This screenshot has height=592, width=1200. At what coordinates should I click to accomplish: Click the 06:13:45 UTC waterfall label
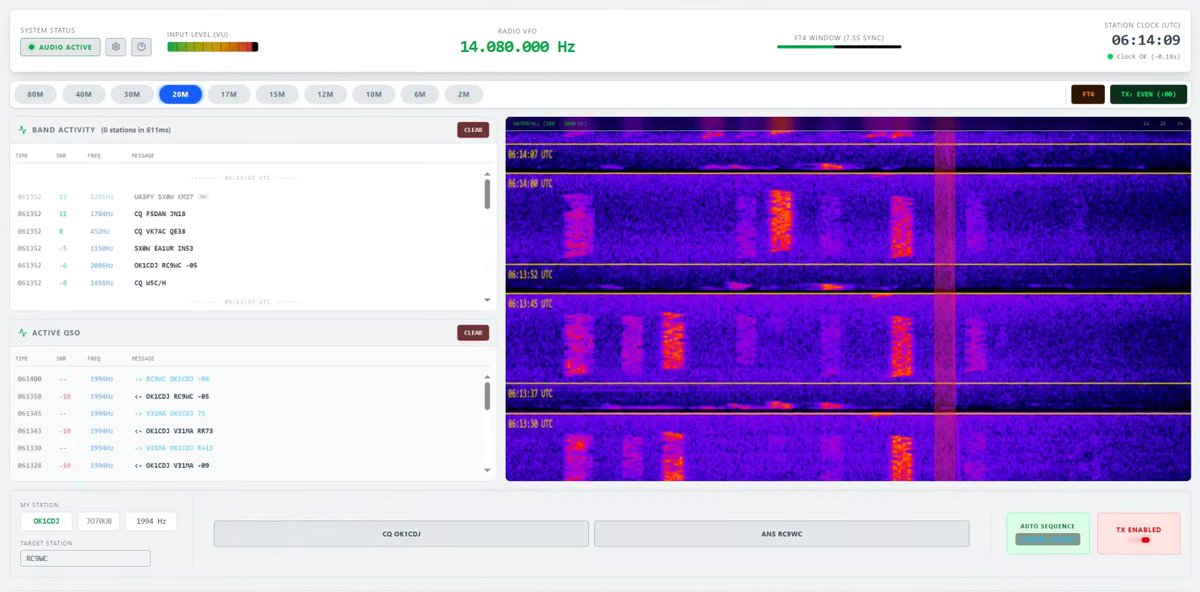coord(532,304)
